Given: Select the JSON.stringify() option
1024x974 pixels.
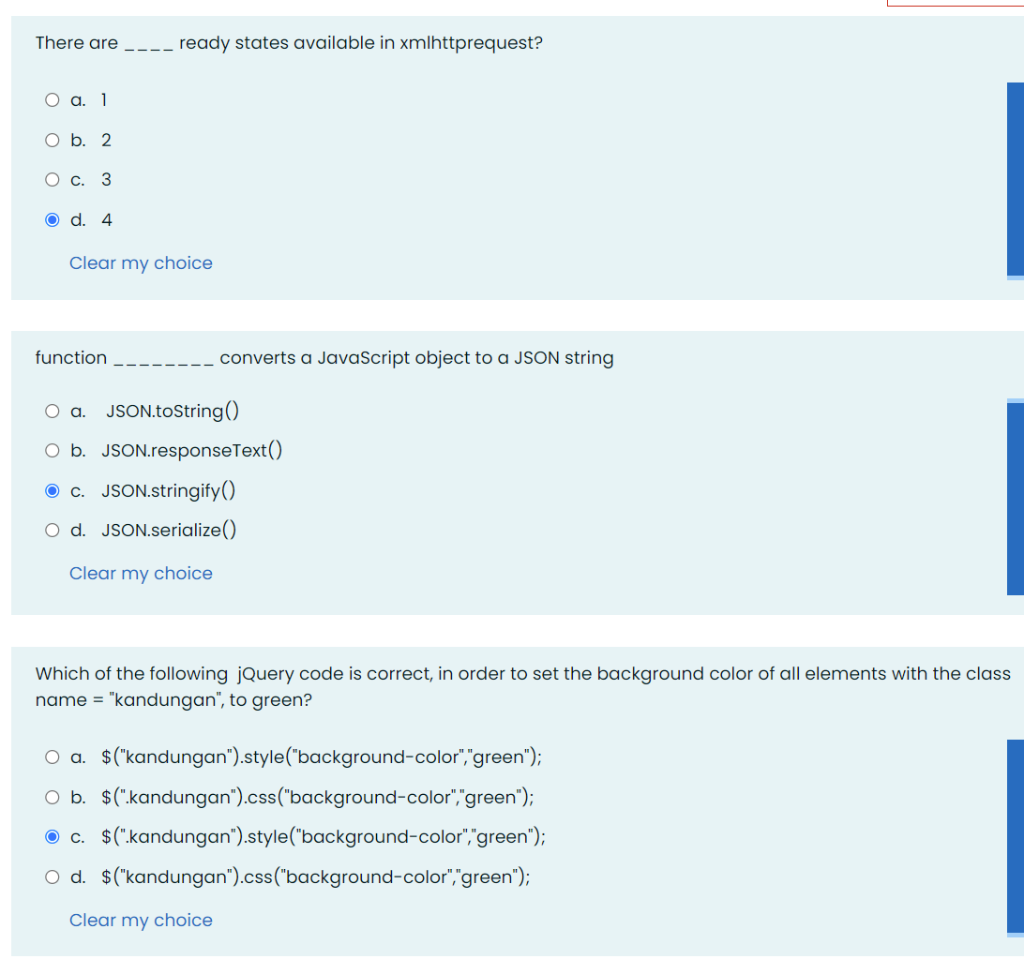Looking at the screenshot, I should coord(51,490).
